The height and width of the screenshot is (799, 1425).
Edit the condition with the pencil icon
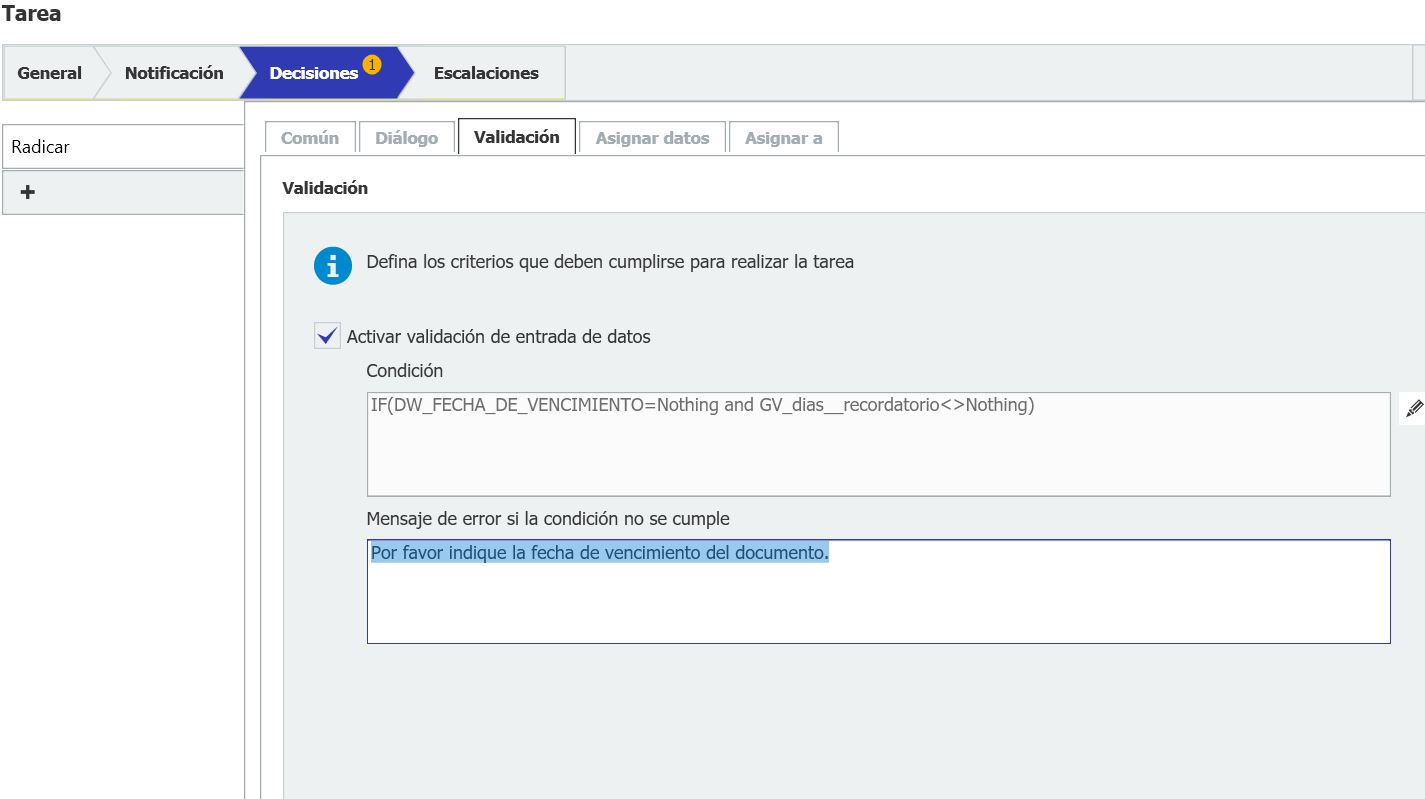(x=1414, y=408)
